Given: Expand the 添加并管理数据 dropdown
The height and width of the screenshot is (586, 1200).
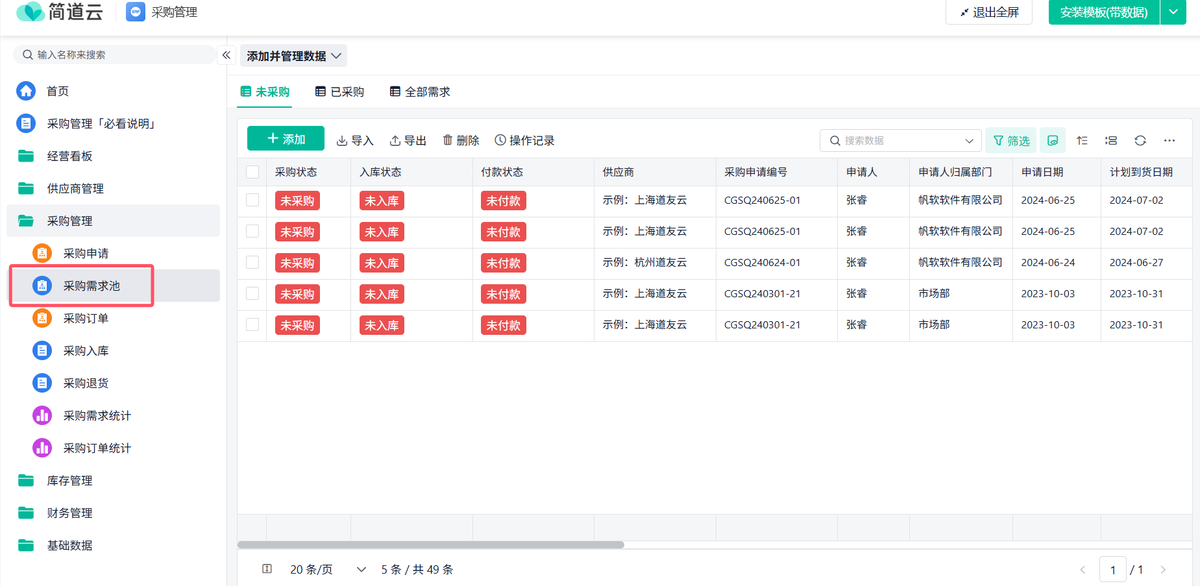Looking at the screenshot, I should click(294, 56).
